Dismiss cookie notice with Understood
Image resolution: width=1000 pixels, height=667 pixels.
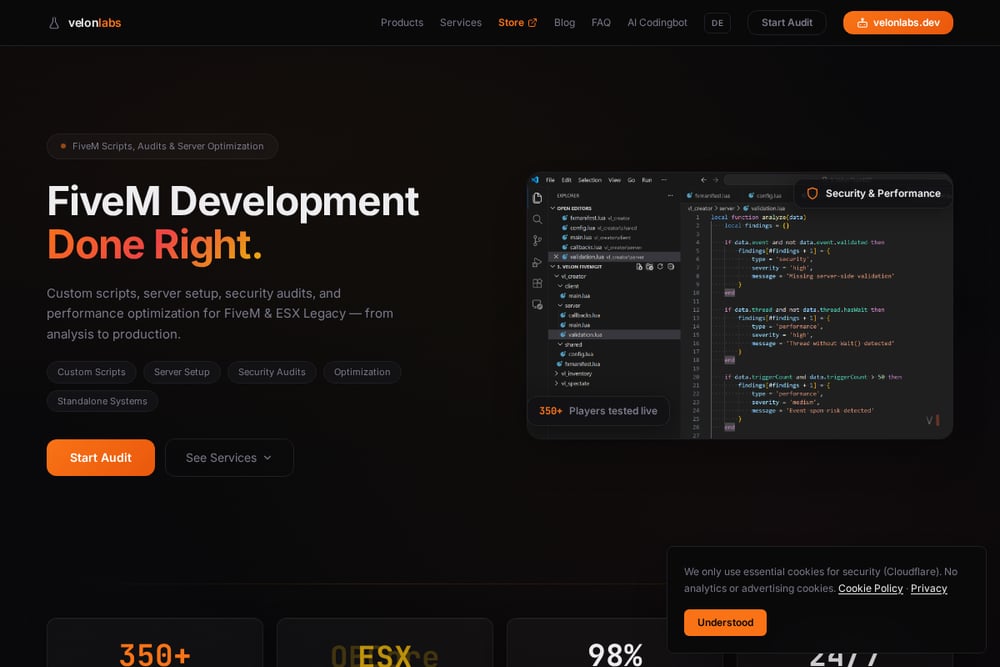pos(725,622)
